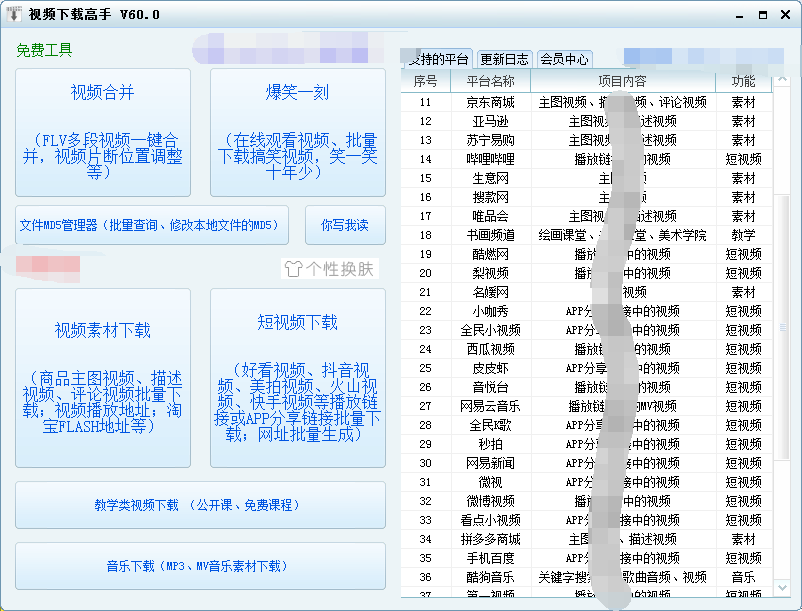The height and width of the screenshot is (611, 802).
Task: Select 苏宁易购 row
Action: tap(587, 140)
